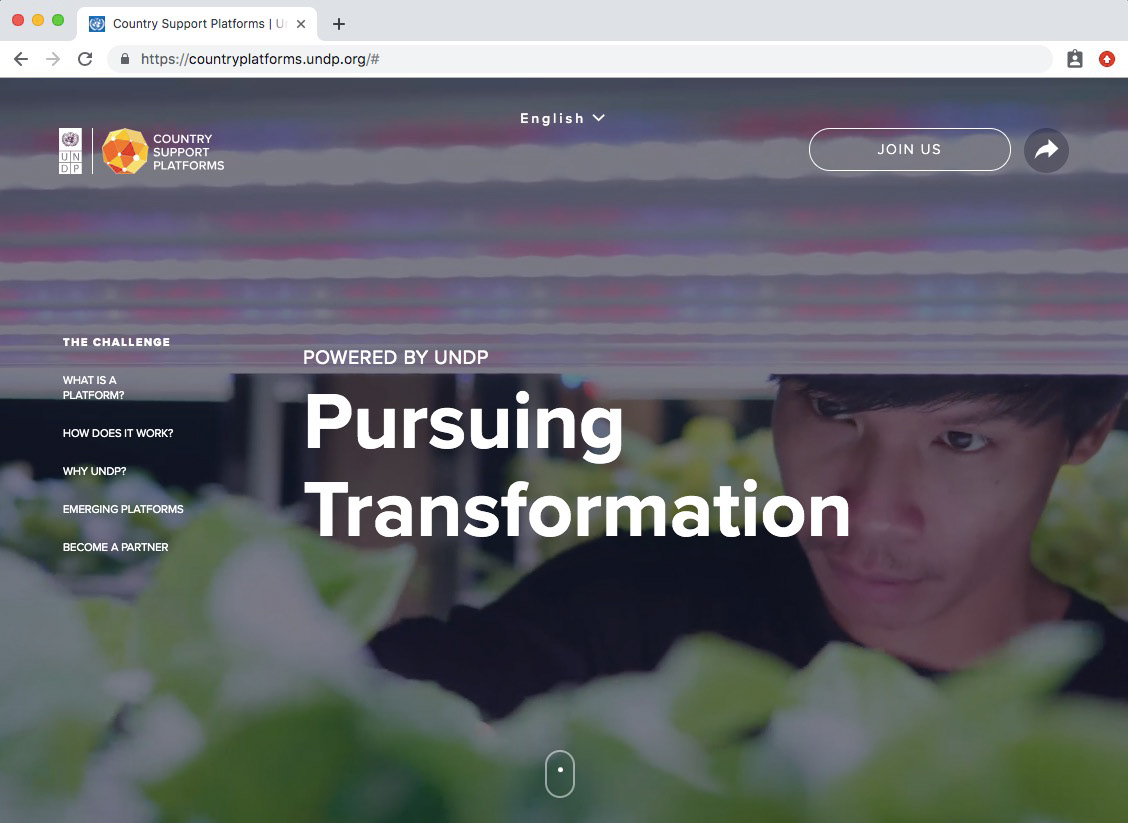Open HOW DOES IT WORK? section
The width and height of the screenshot is (1128, 823).
pyautogui.click(x=118, y=433)
